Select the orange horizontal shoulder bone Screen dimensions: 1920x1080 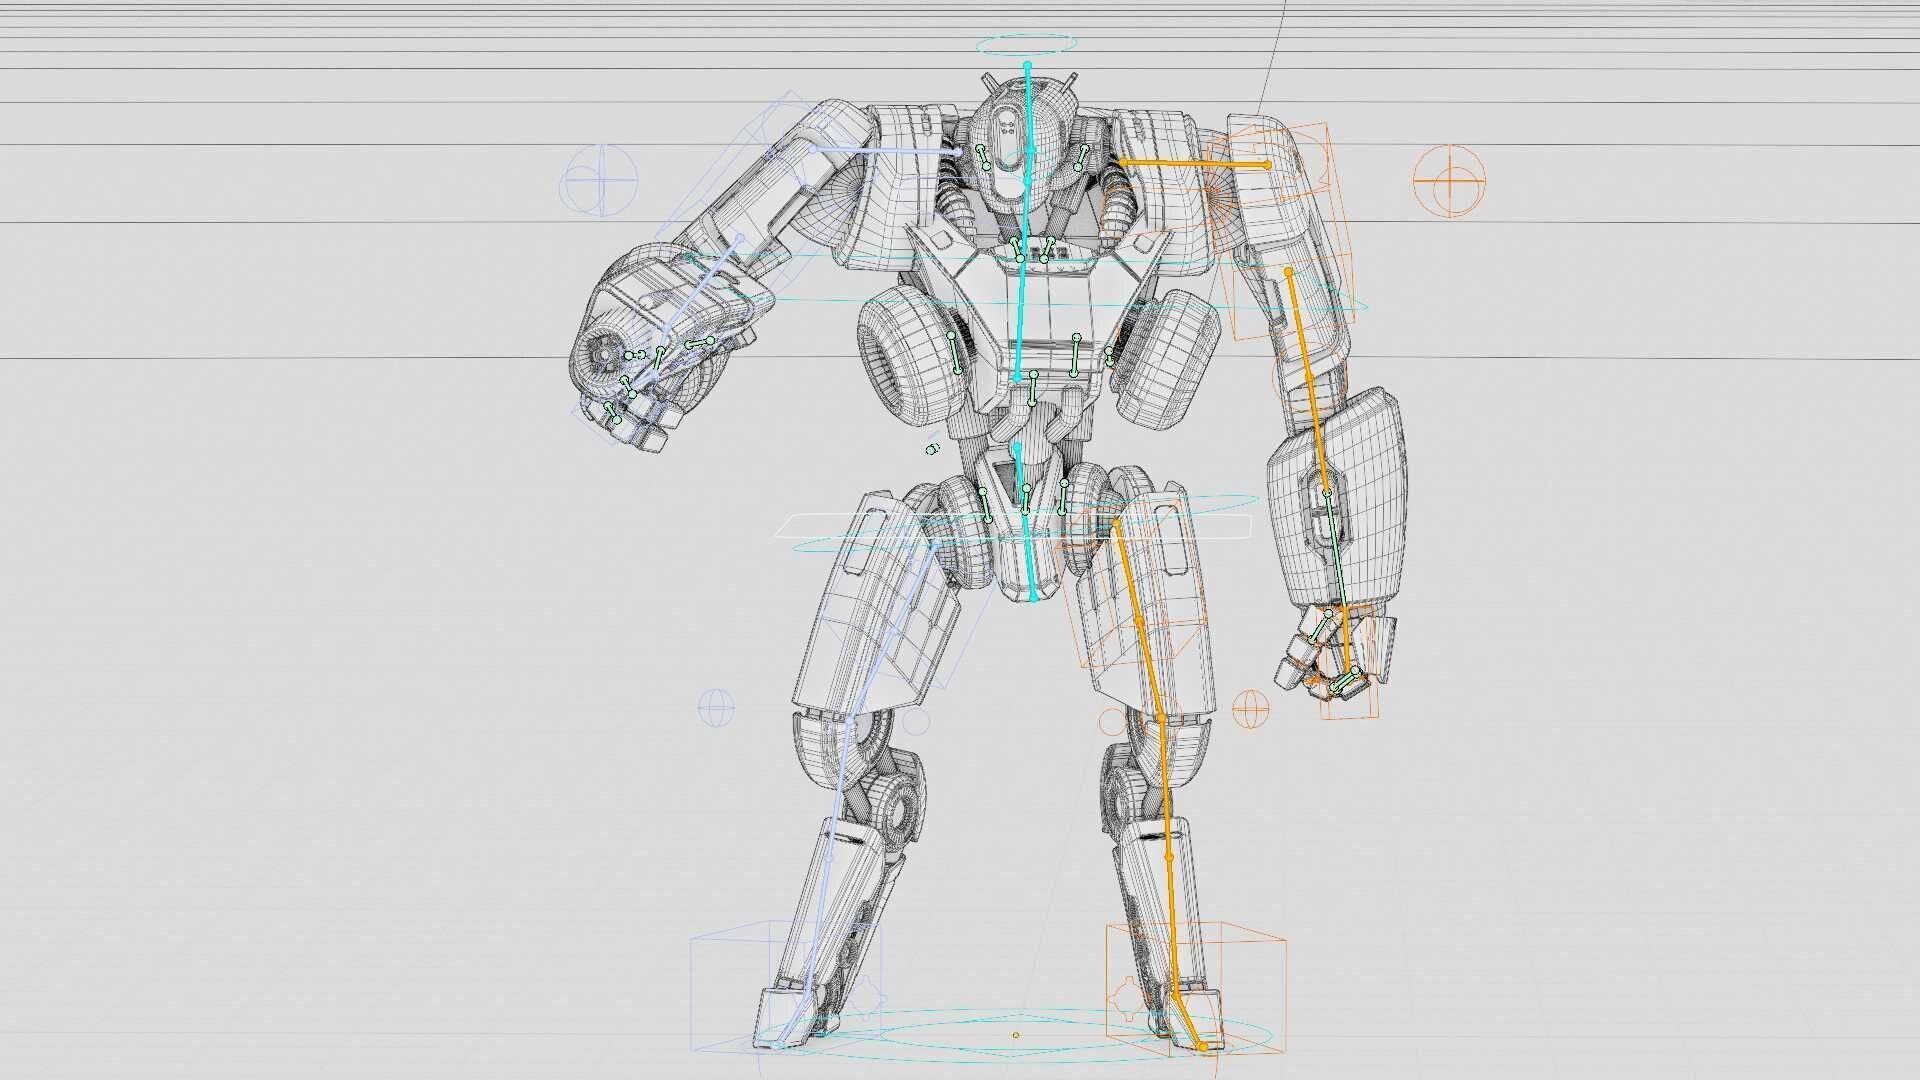click(x=1194, y=162)
